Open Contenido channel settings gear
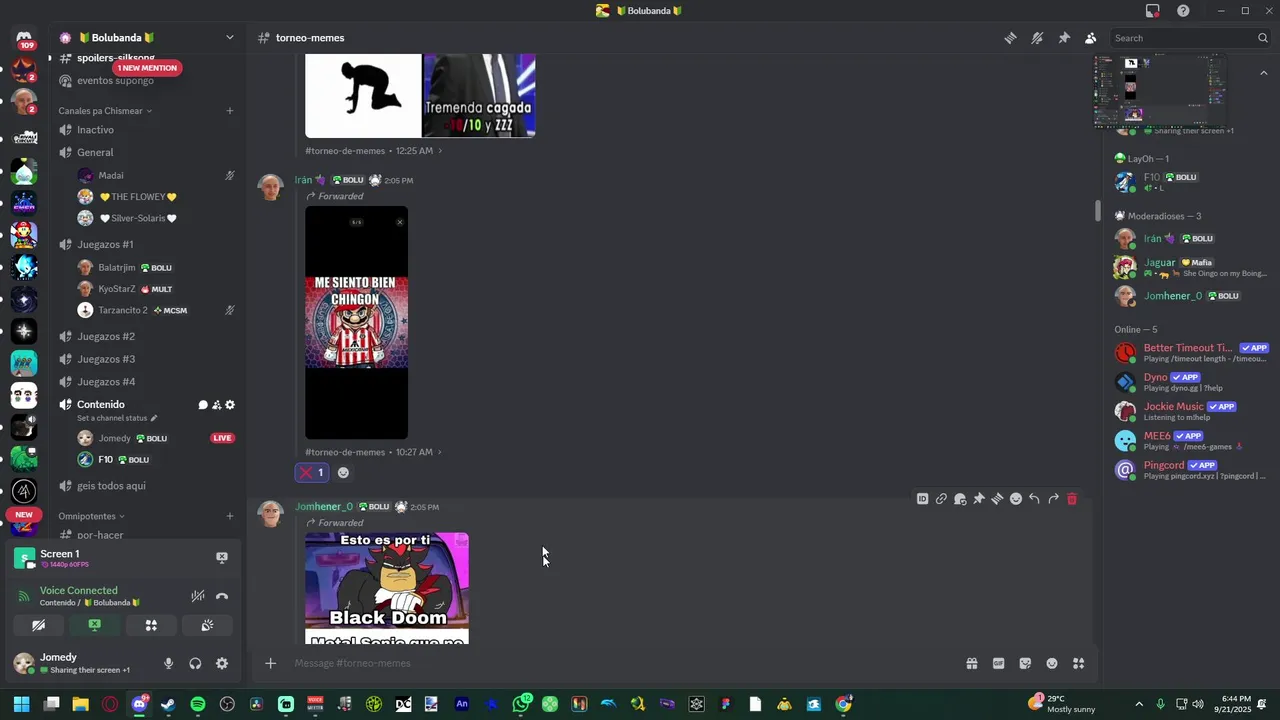1280x720 pixels. [x=230, y=405]
